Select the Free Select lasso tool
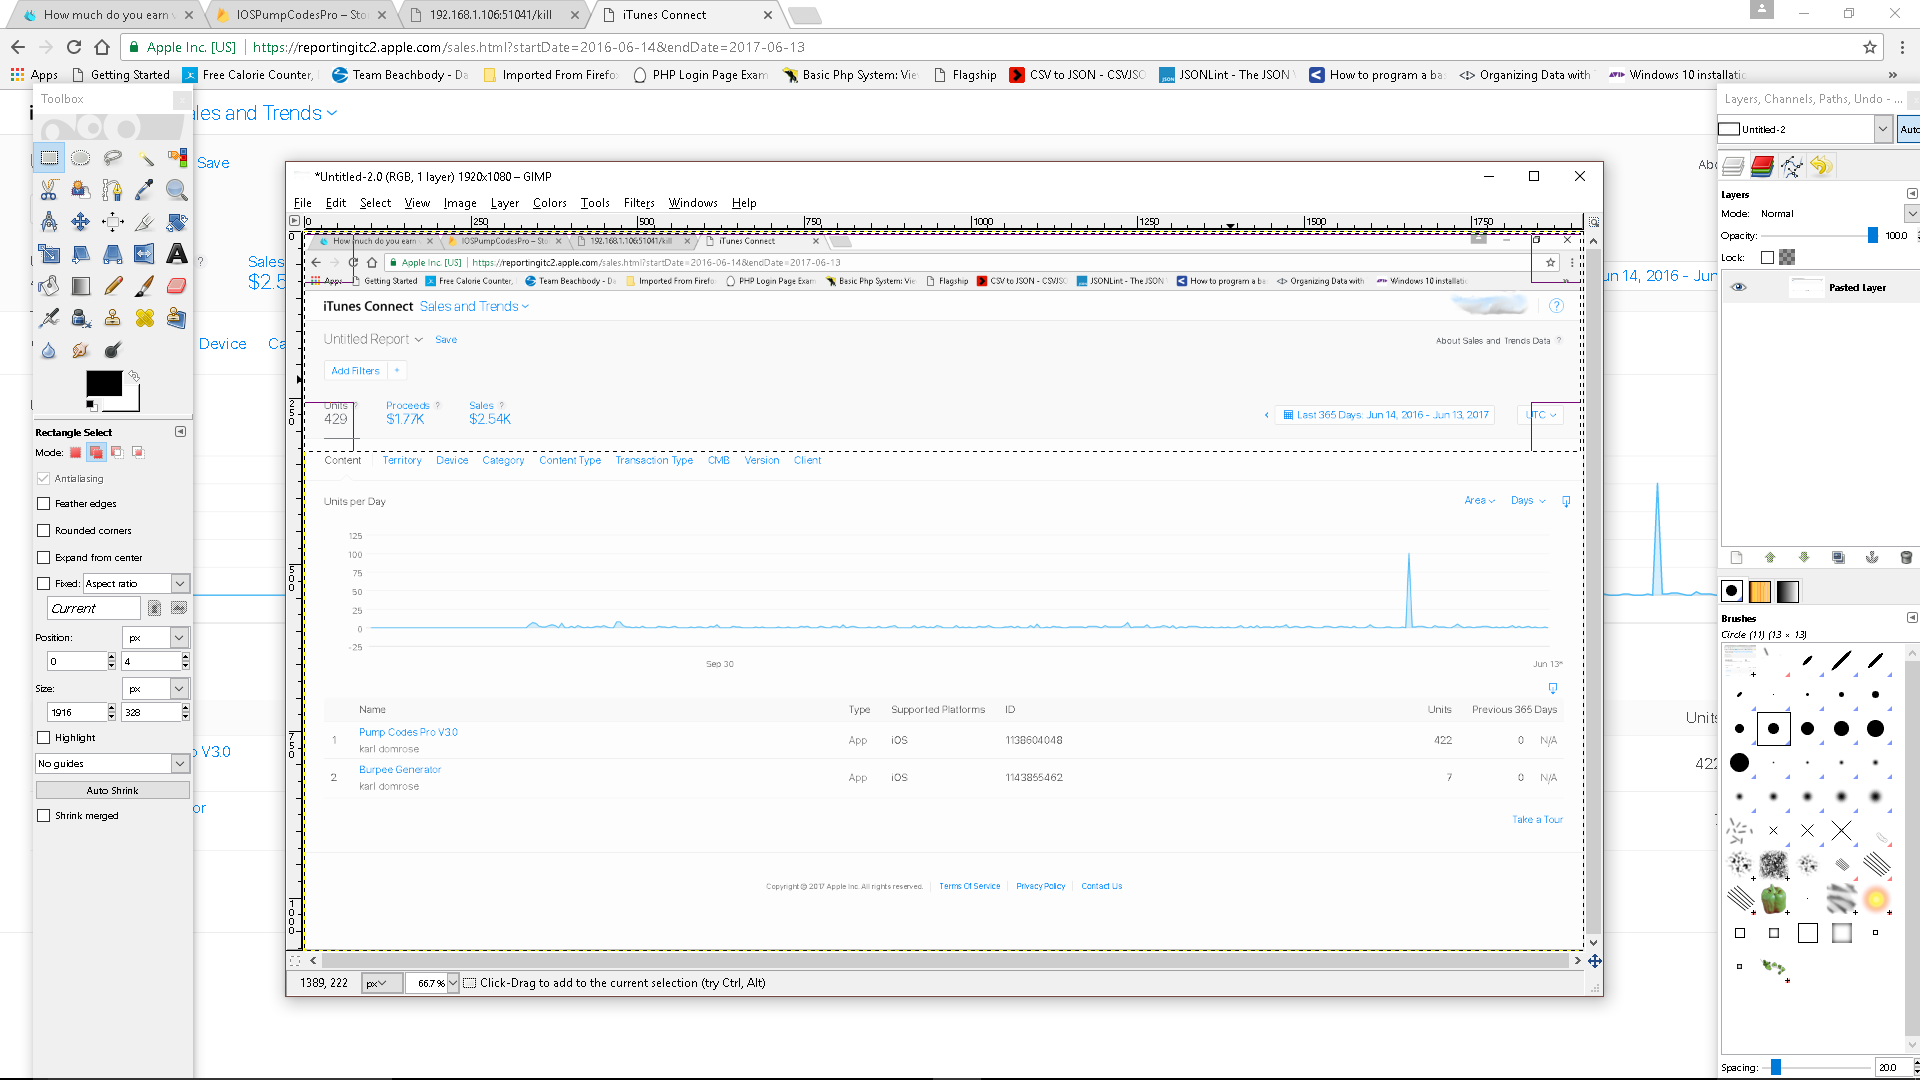The width and height of the screenshot is (1920, 1080). tap(113, 158)
